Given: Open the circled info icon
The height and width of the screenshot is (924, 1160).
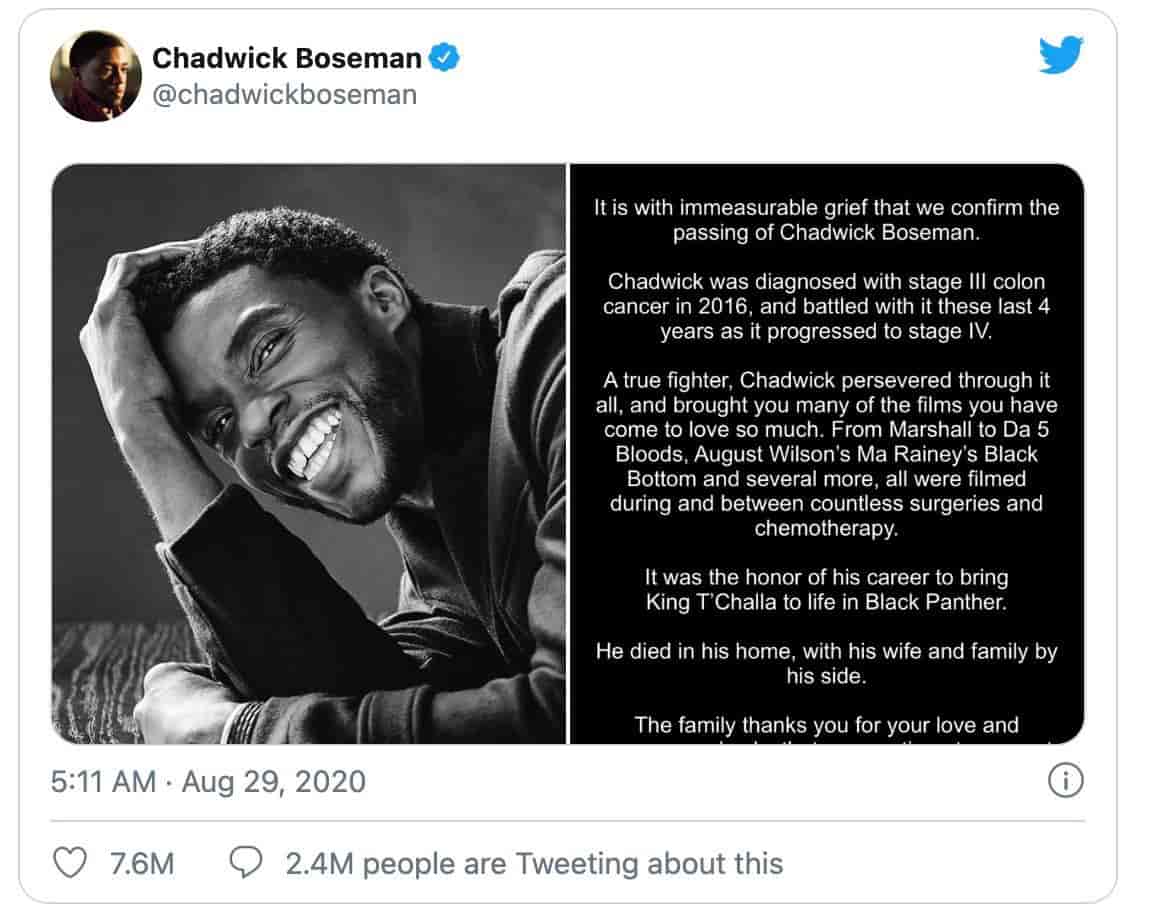Looking at the screenshot, I should 1065,781.
